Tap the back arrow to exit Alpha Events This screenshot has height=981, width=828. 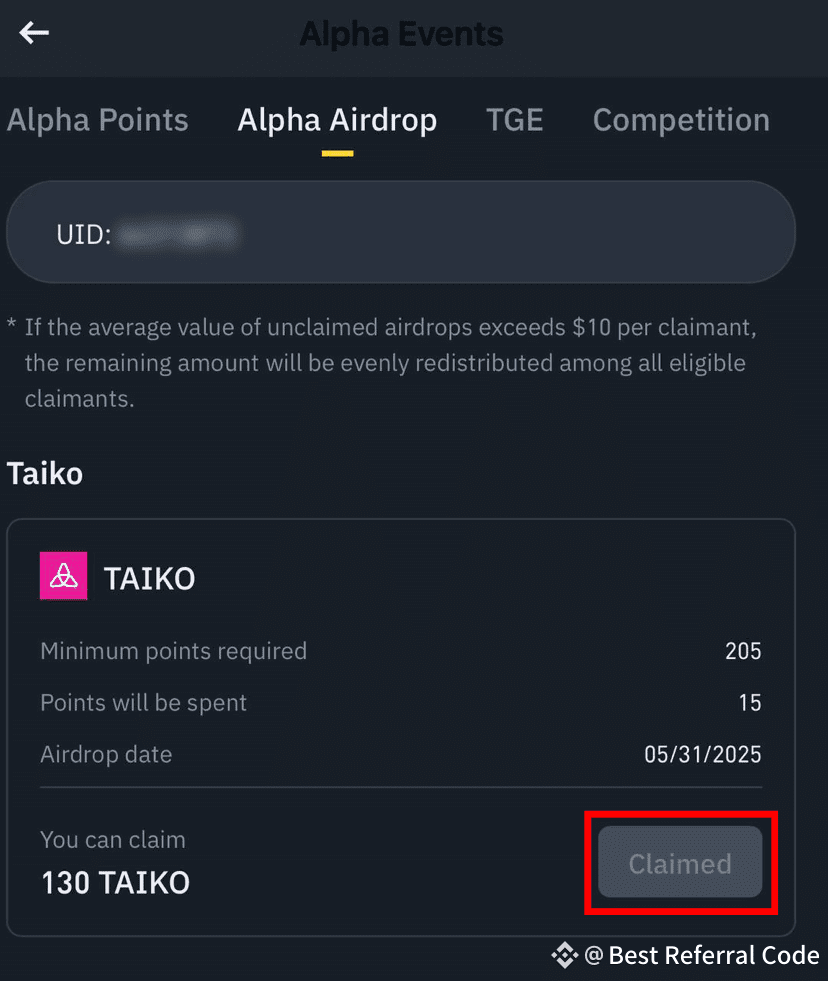tap(34, 33)
